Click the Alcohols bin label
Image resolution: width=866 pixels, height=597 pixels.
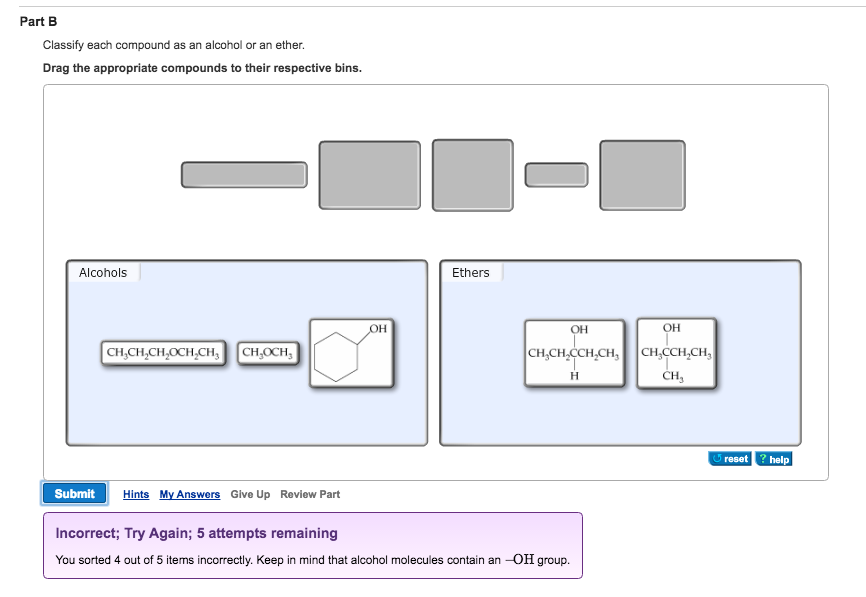[x=103, y=271]
